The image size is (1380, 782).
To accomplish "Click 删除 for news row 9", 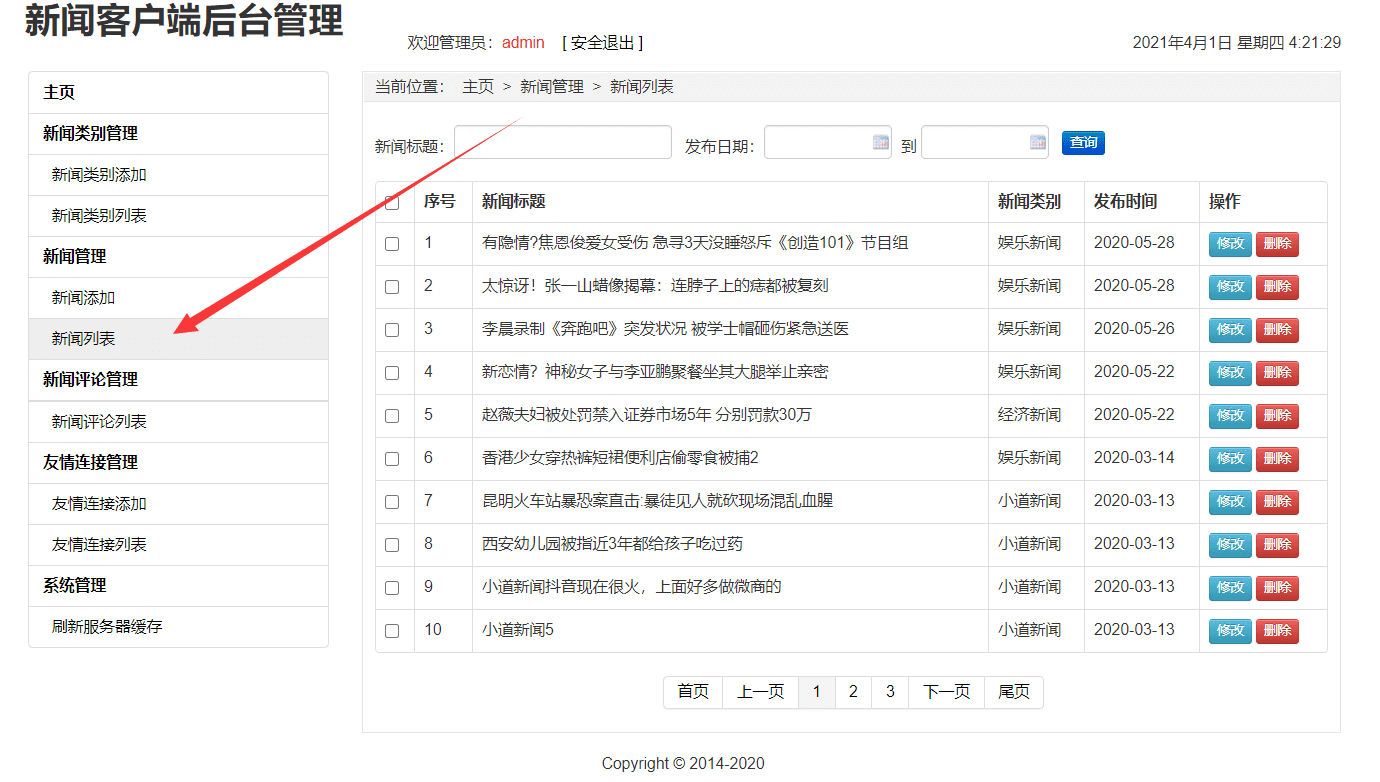I will click(1277, 588).
